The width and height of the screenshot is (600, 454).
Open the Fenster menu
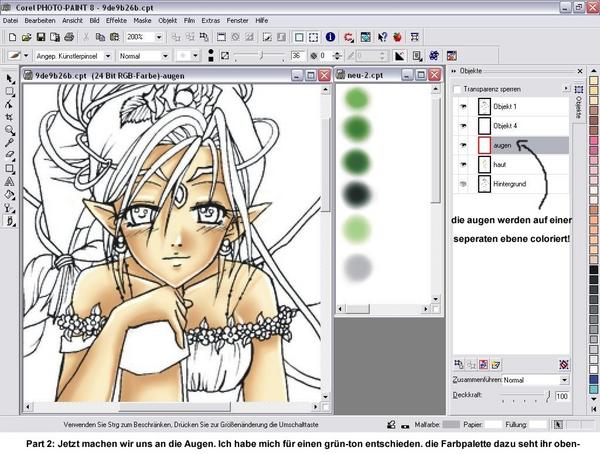tap(237, 21)
